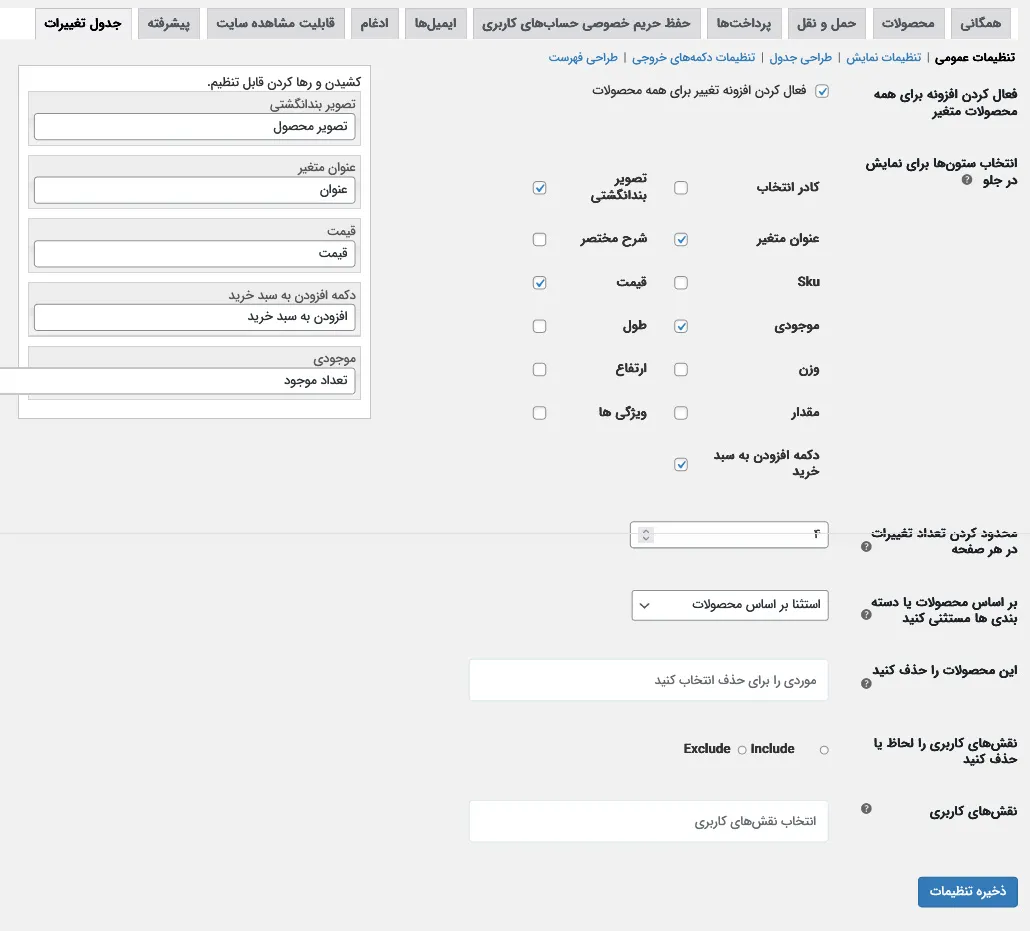Untick the دکمه افزودن به سبد خرید checkbox

[x=681, y=465]
